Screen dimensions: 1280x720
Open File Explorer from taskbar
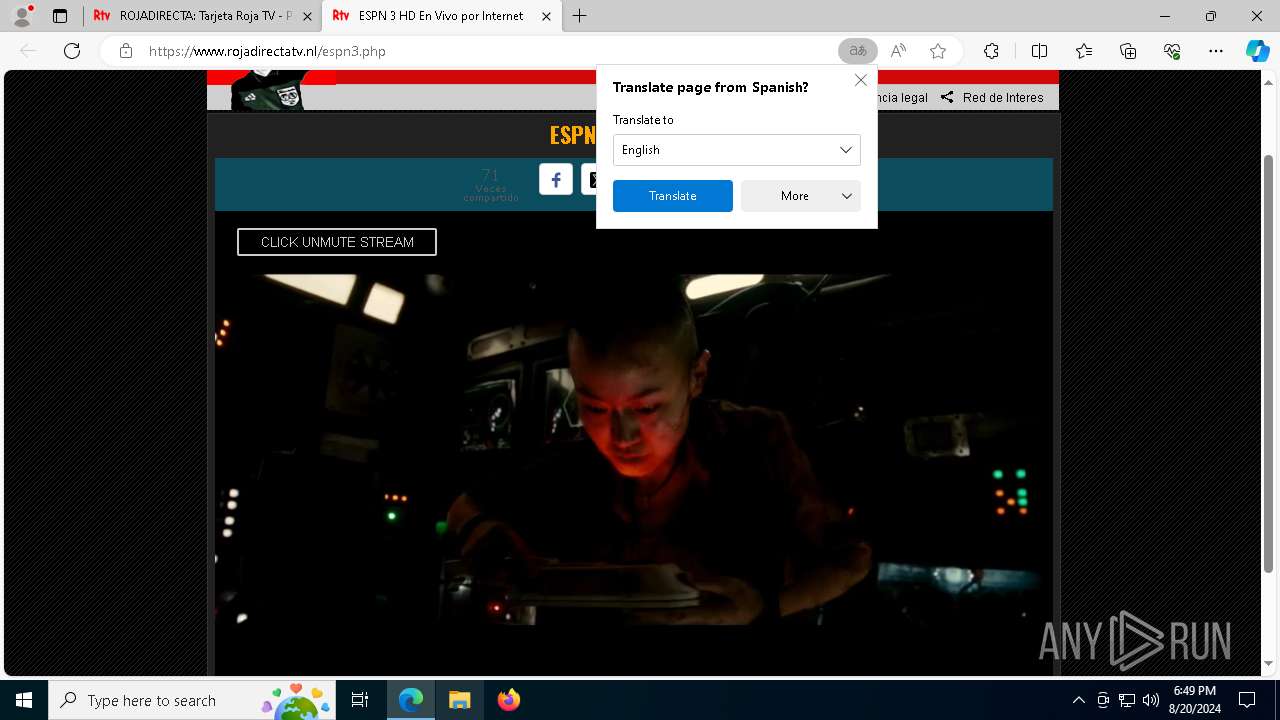[459, 700]
